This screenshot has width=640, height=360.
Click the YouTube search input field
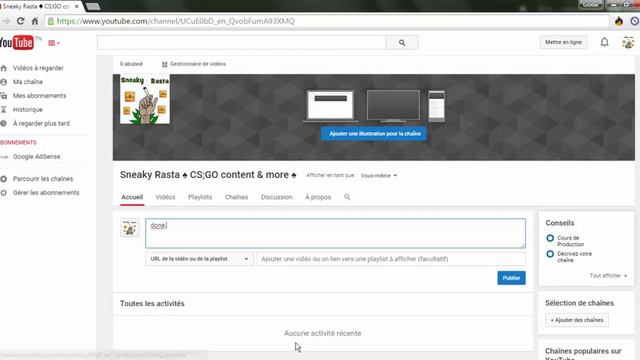[x=242, y=42]
